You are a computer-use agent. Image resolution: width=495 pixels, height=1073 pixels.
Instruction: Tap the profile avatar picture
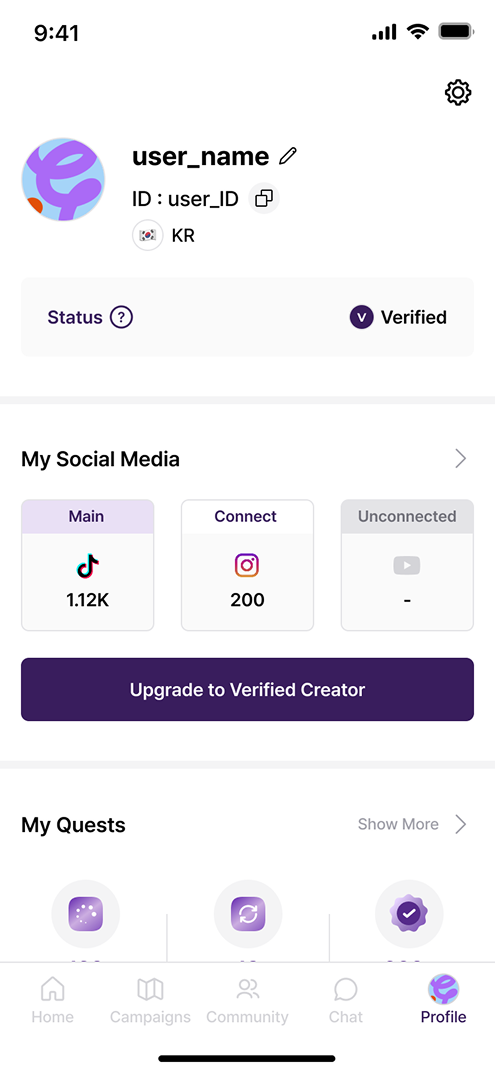64,180
